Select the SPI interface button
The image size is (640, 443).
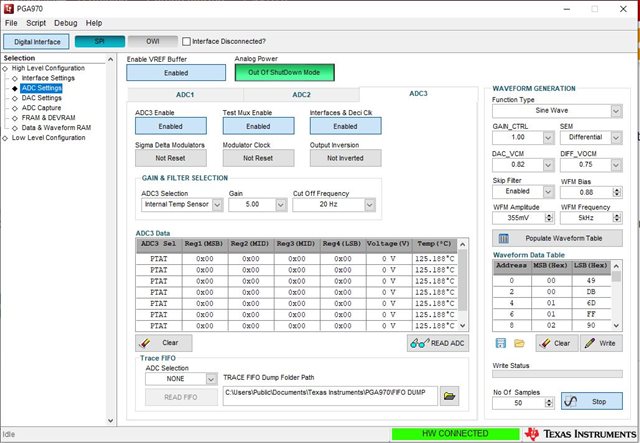point(100,41)
